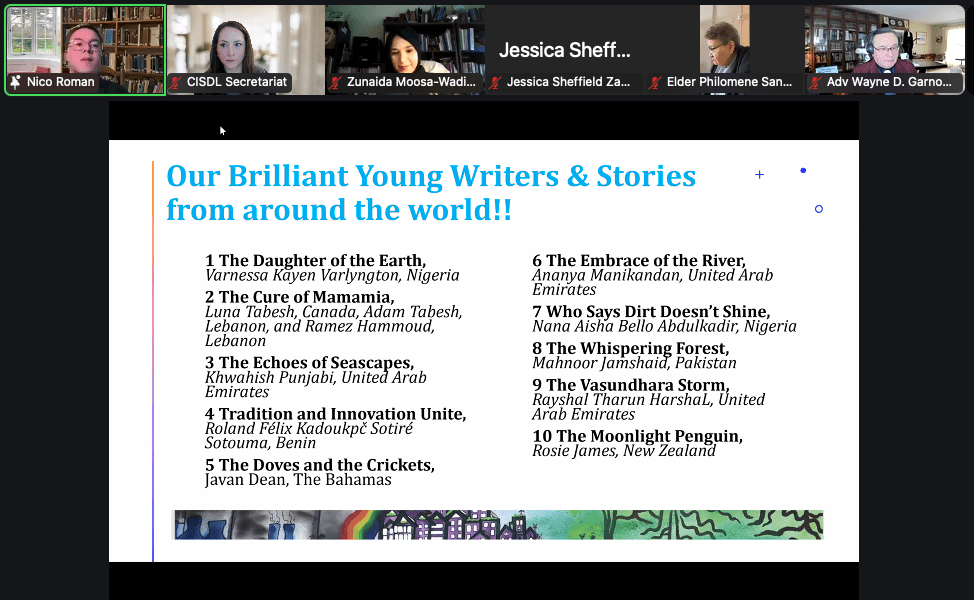Click Adv Wayne D. Garno's muted mic icon
Screen dimensions: 974x600
click(816, 82)
